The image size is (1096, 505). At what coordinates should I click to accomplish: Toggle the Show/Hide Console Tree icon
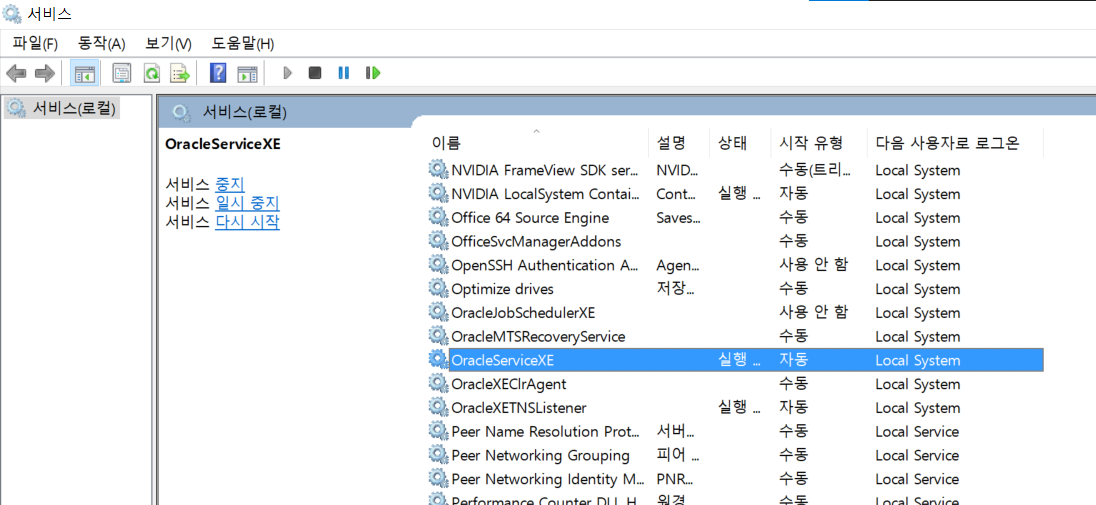(x=85, y=73)
